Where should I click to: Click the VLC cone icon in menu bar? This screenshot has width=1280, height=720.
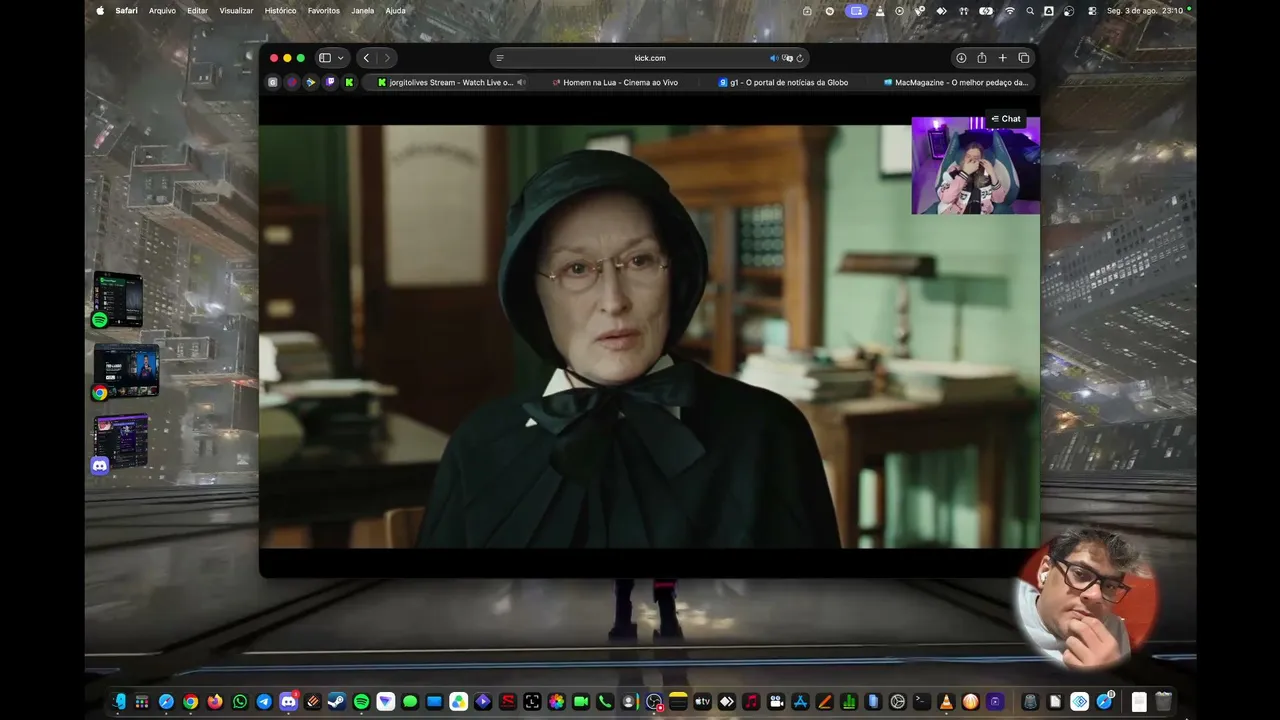(880, 11)
